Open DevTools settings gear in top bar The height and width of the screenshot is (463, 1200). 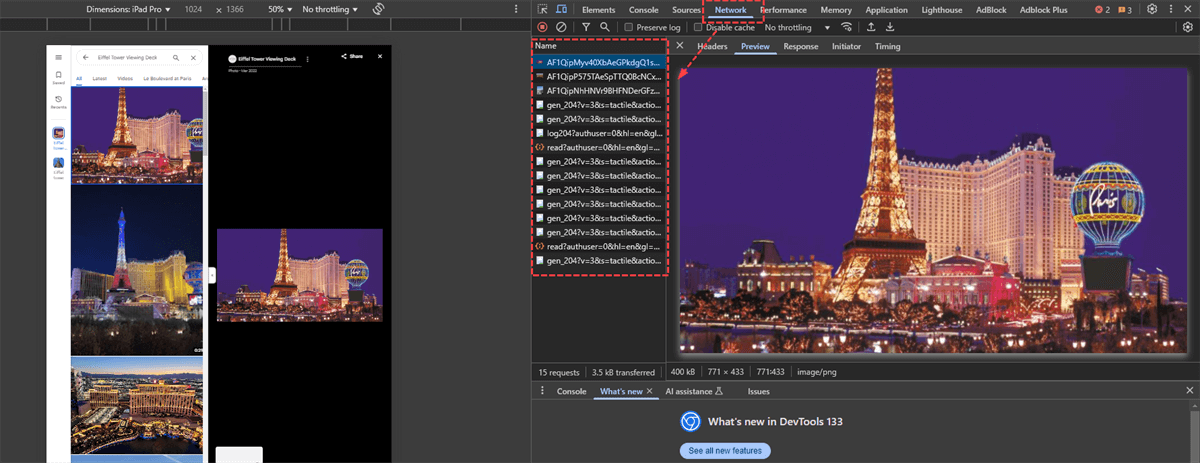1152,9
